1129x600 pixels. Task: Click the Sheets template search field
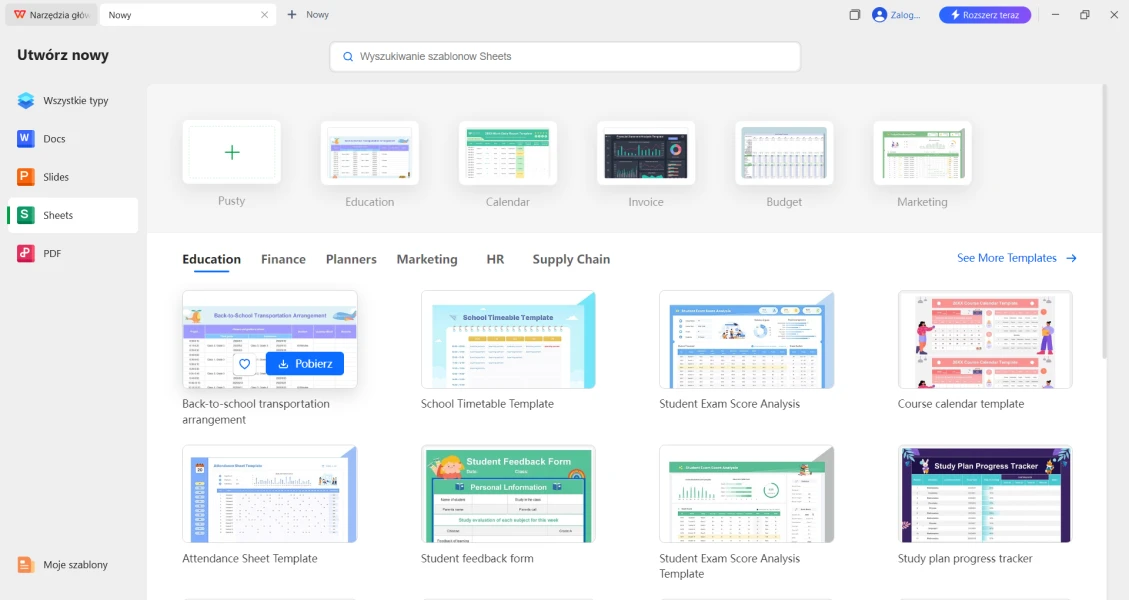(565, 57)
